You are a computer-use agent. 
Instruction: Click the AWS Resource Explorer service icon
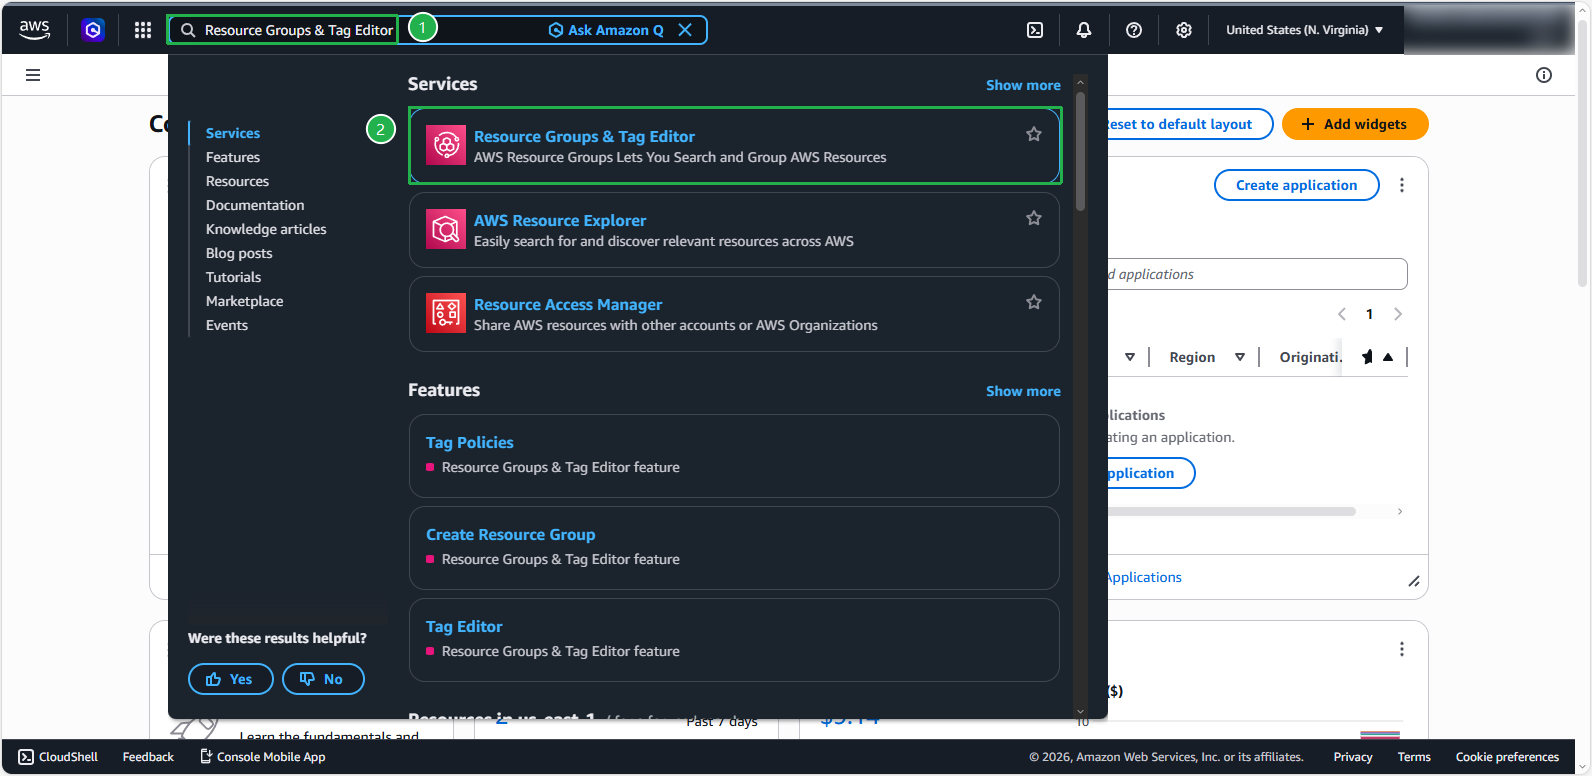[446, 229]
